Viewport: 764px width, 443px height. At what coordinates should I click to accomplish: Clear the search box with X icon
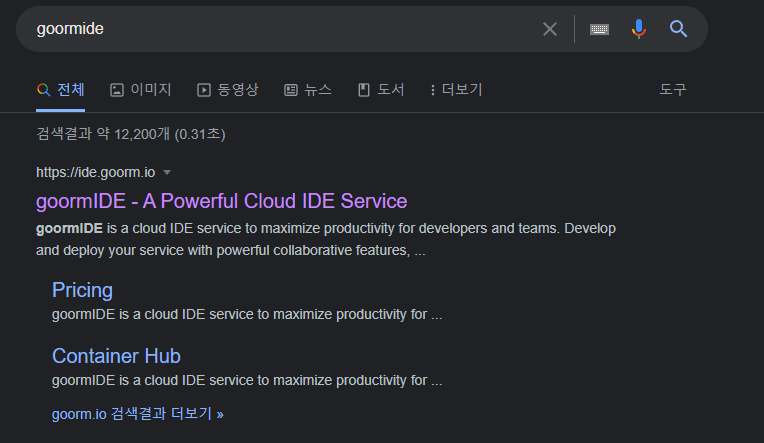[550, 29]
